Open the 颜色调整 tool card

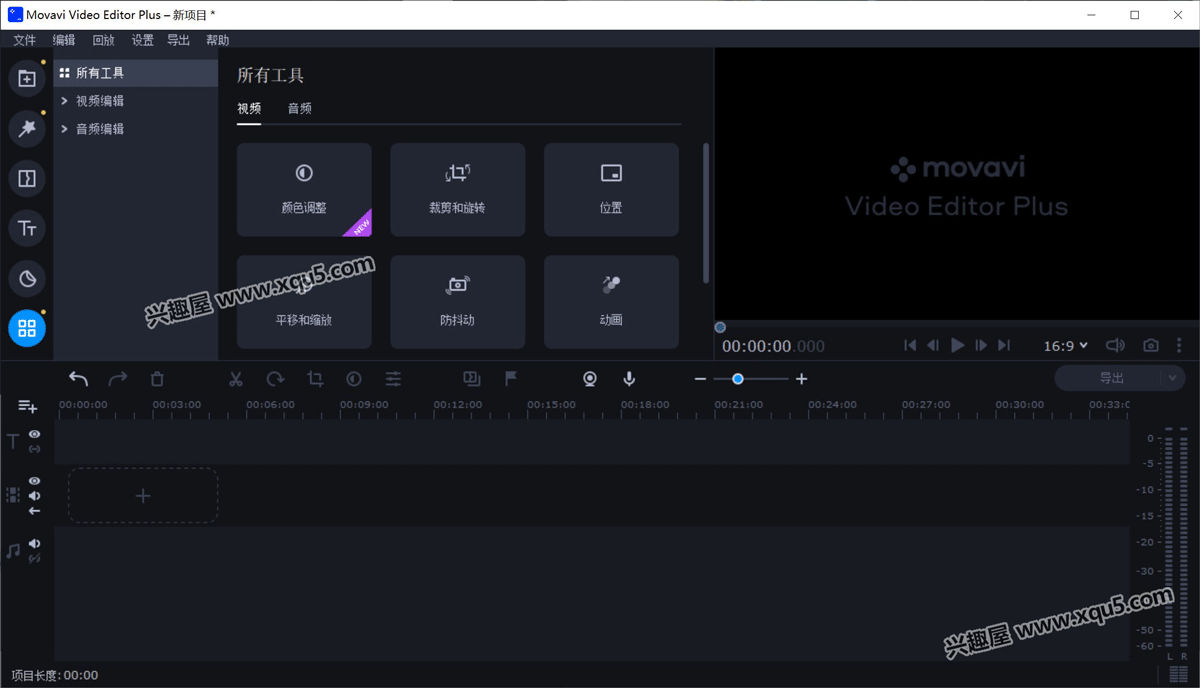tap(304, 190)
